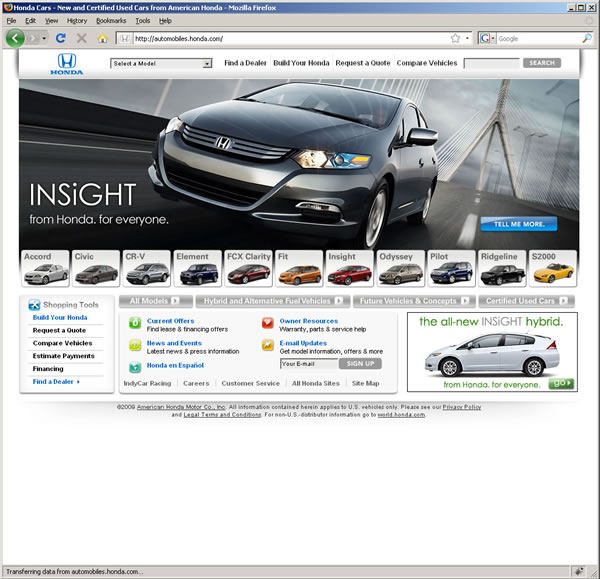The height and width of the screenshot is (579, 600).
Task: Expand the Google search engine selector
Action: tap(487, 38)
